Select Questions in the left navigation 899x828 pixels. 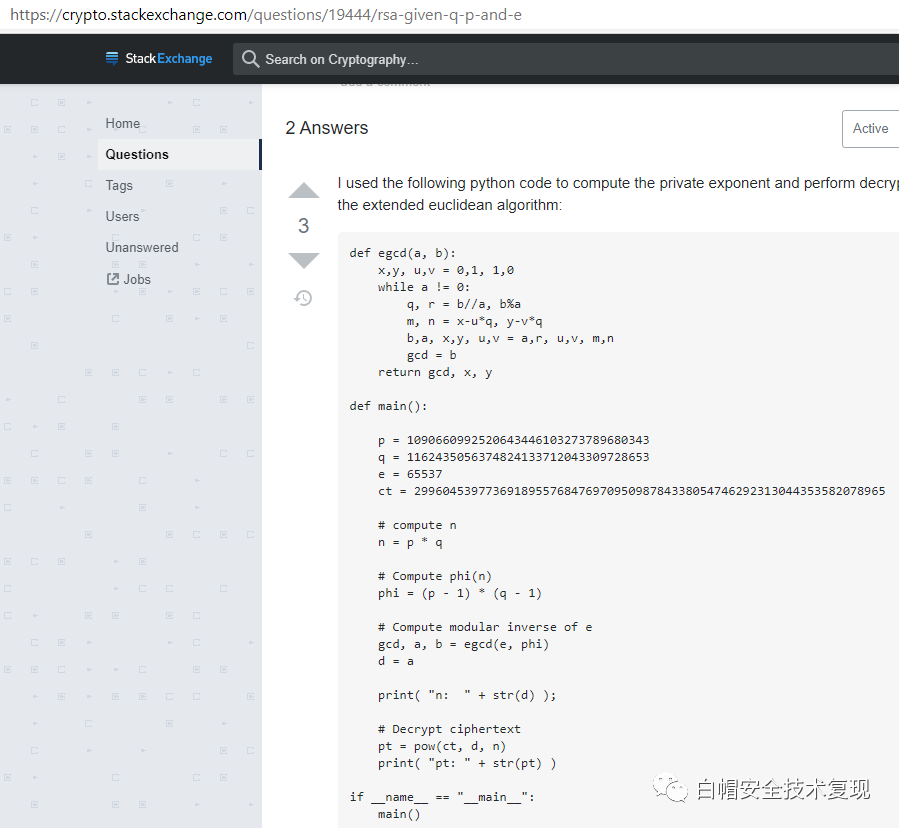[137, 154]
